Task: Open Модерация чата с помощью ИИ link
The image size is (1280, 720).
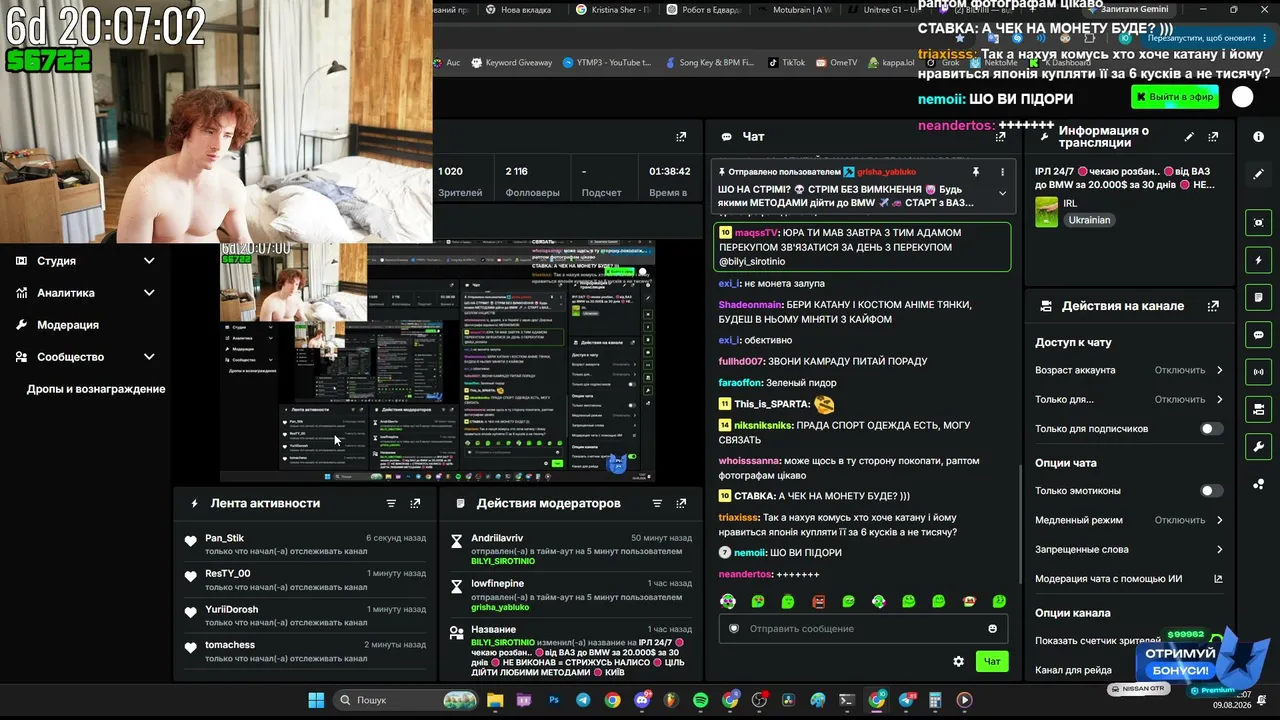Action: tap(1129, 579)
